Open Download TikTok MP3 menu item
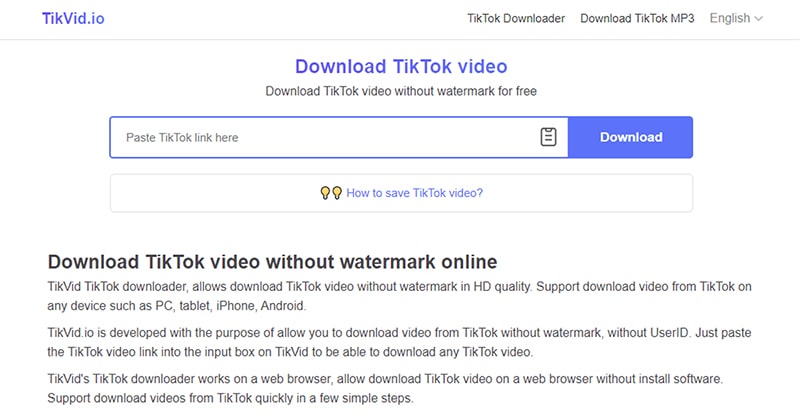800x420 pixels. [637, 18]
